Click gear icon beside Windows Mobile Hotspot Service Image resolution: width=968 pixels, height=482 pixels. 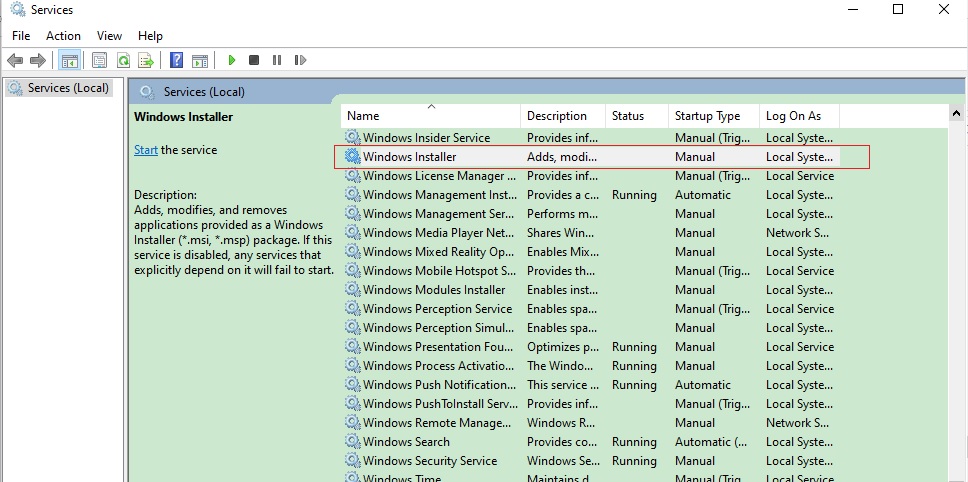(x=353, y=270)
